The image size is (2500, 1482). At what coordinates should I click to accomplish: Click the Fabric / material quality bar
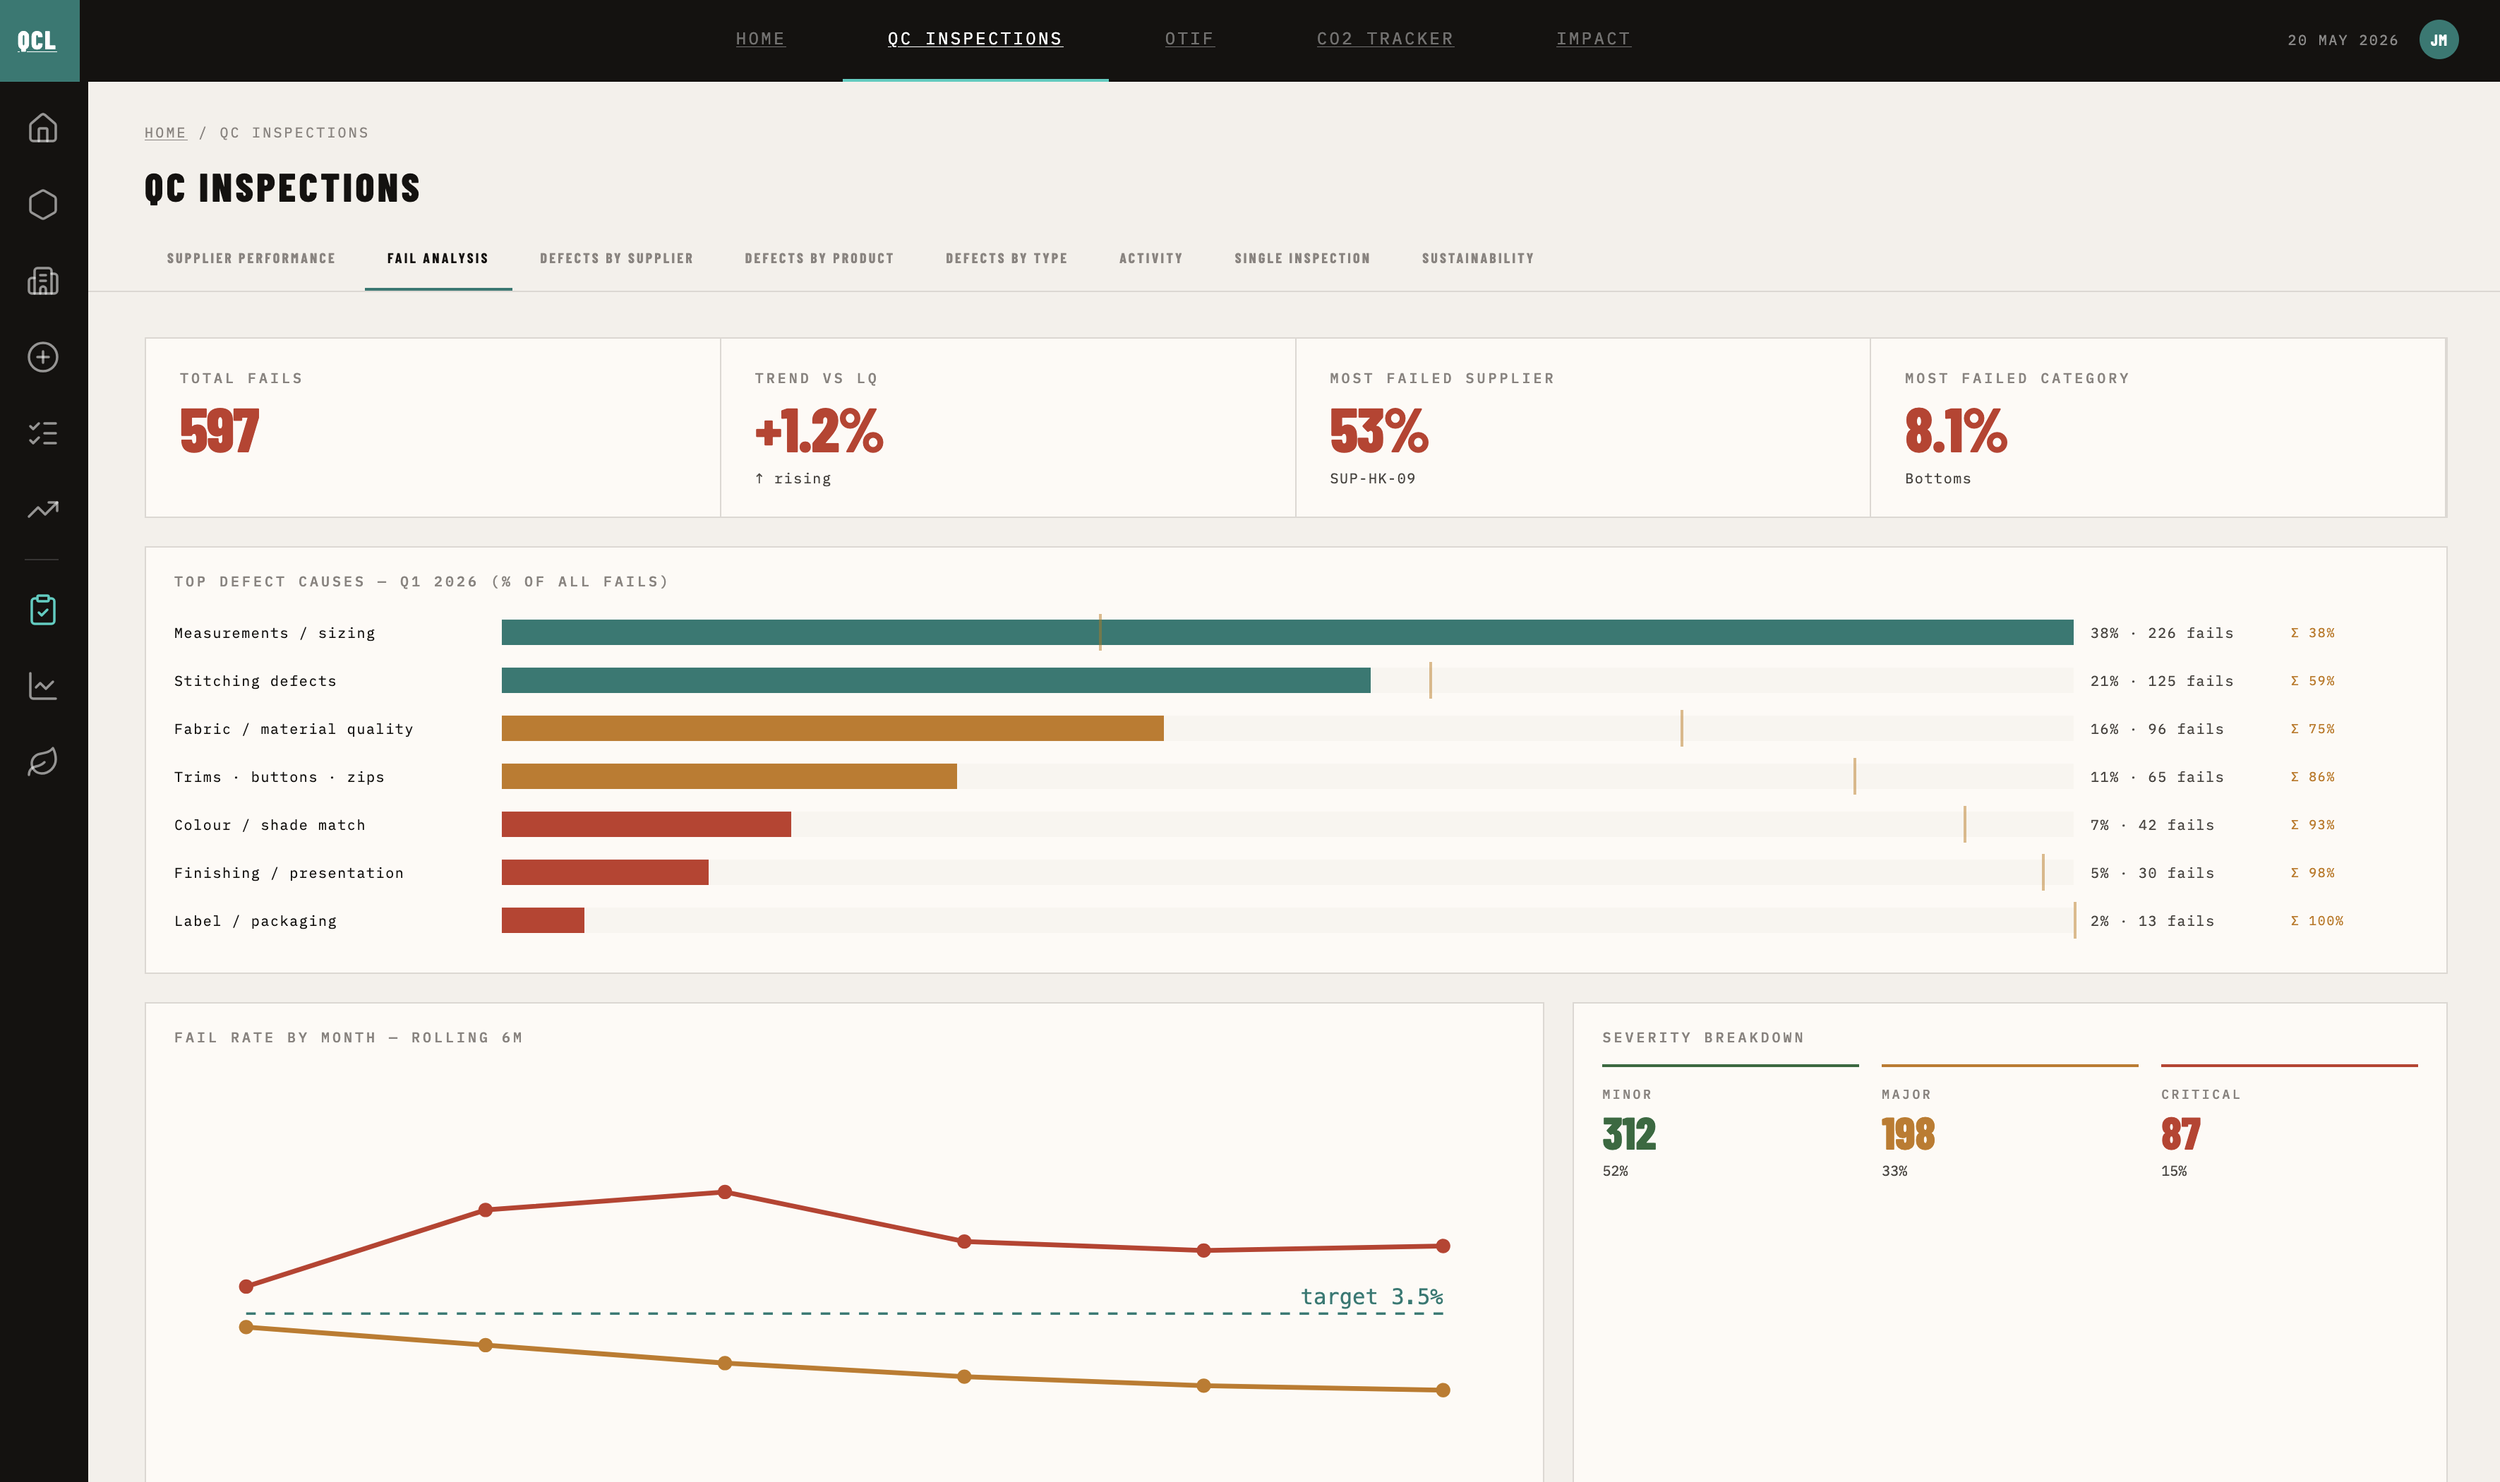(832, 729)
